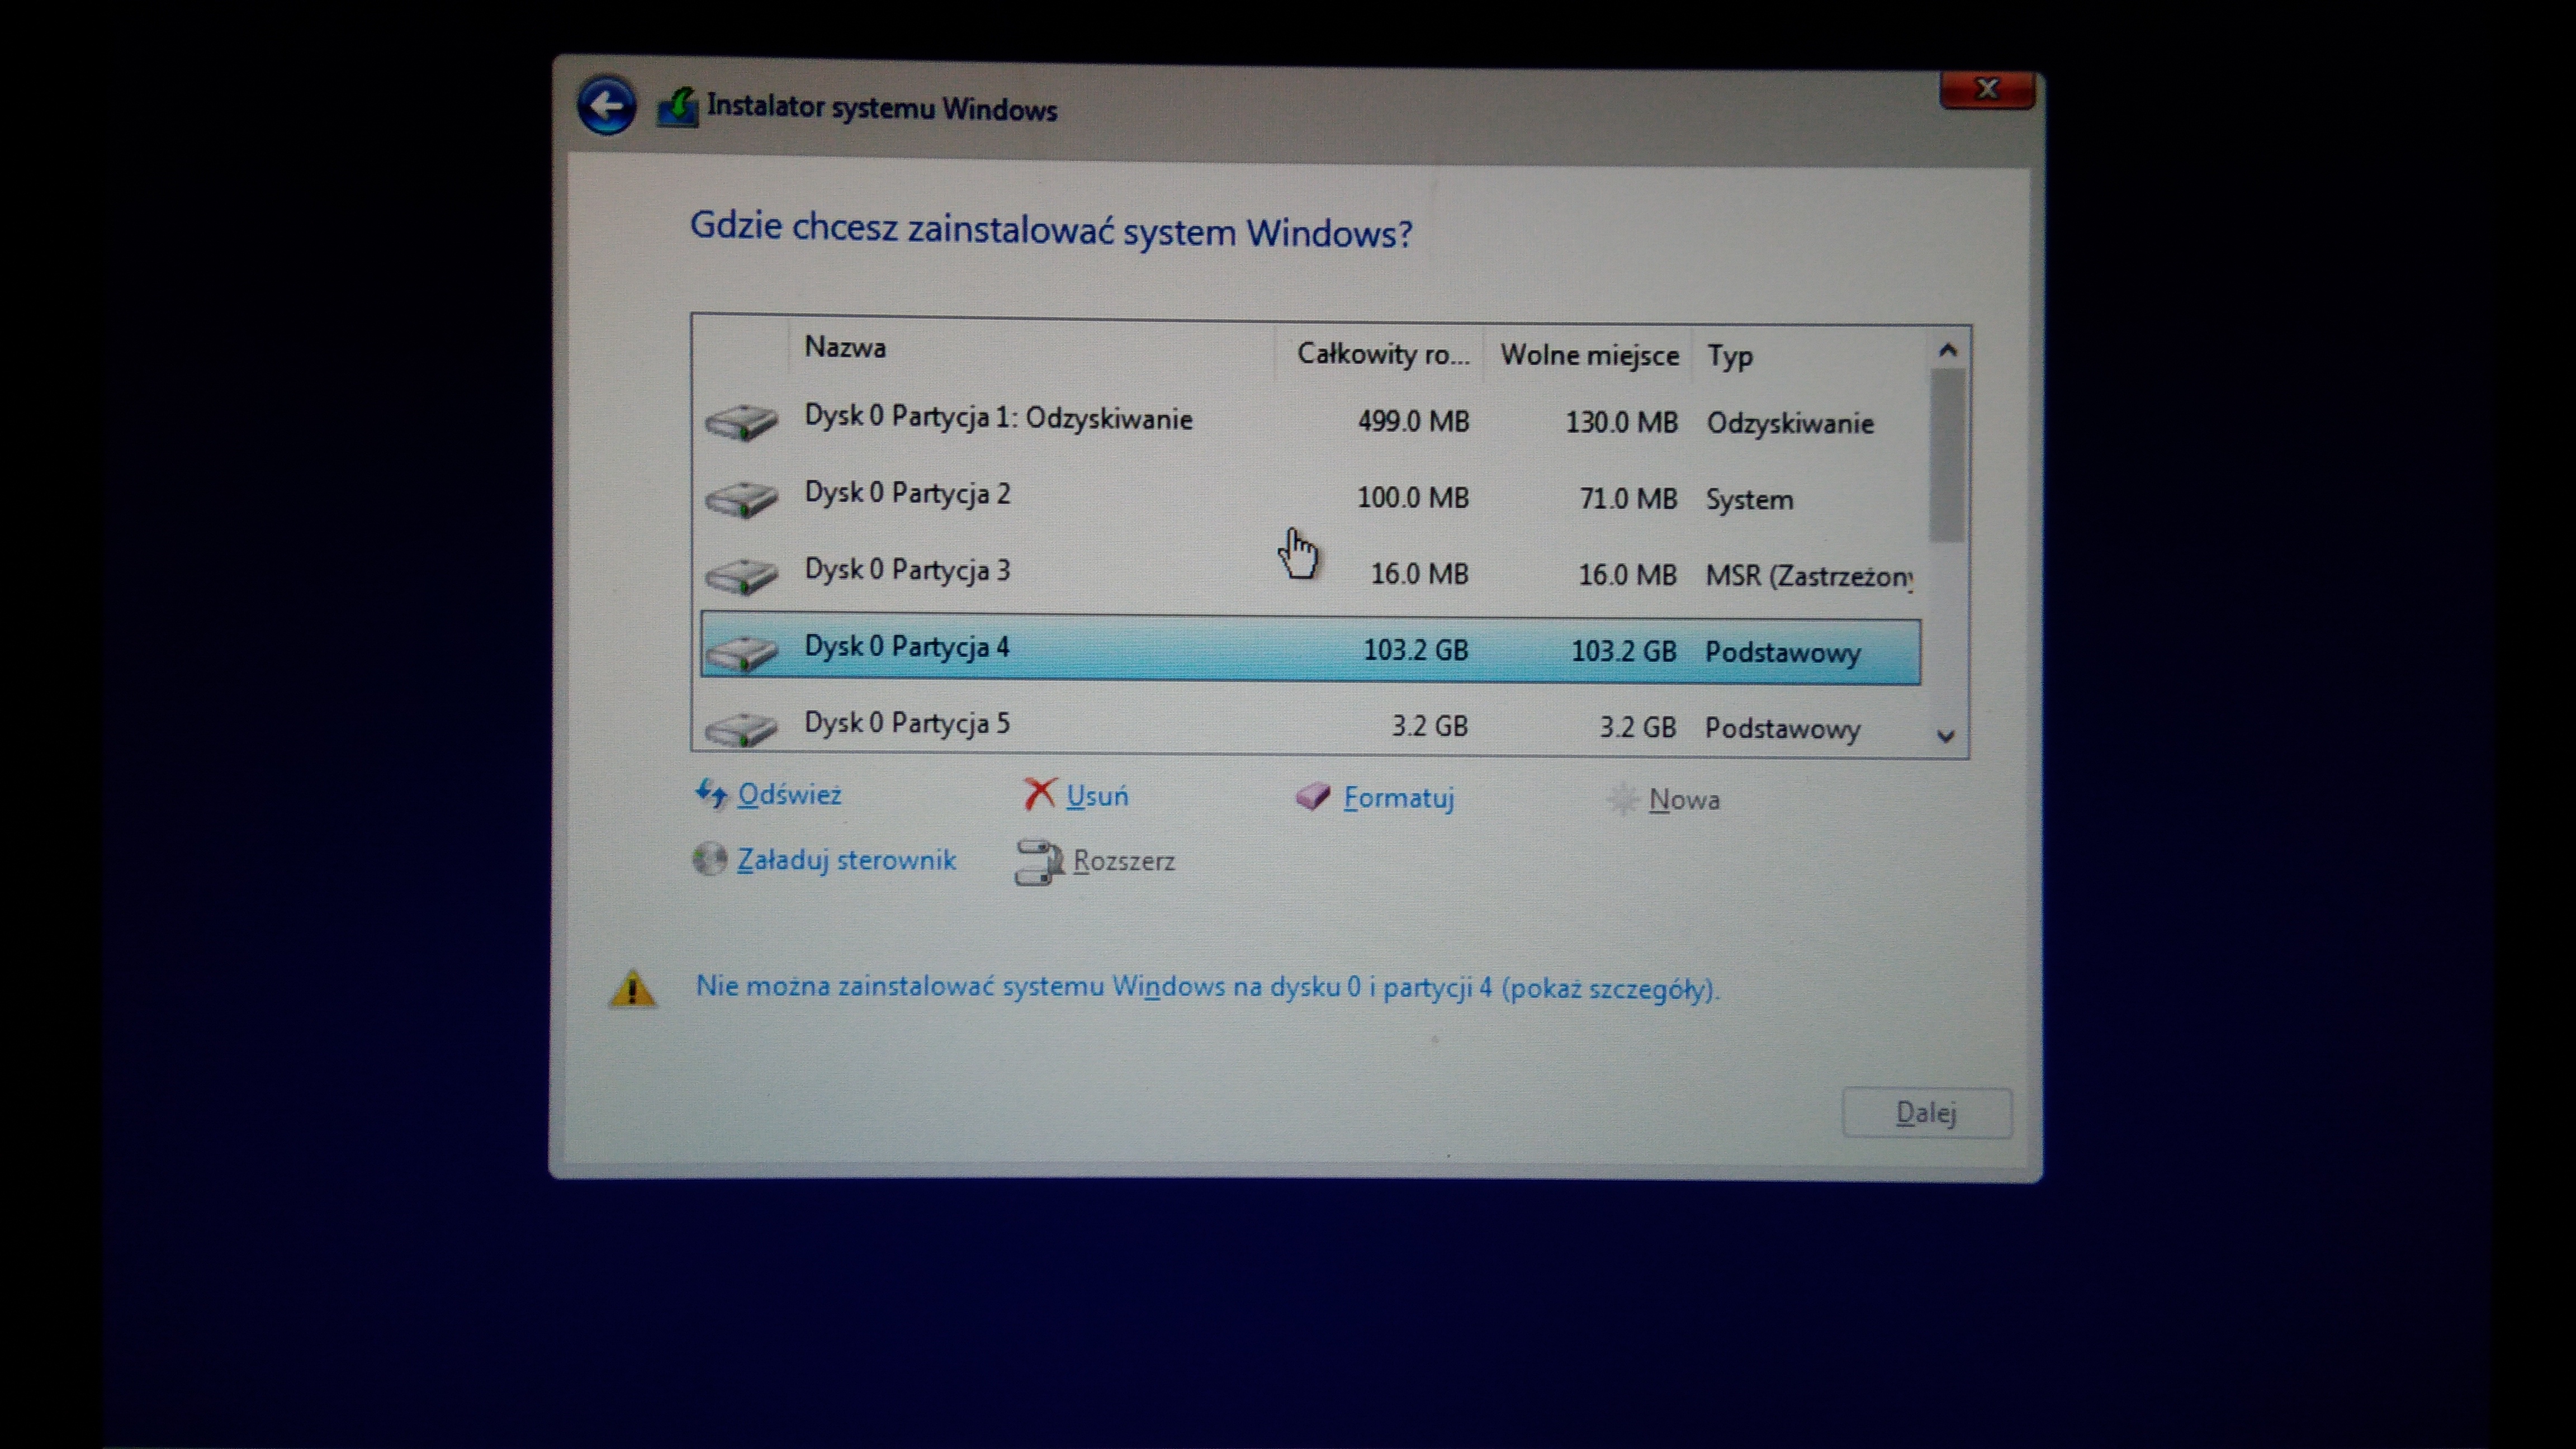Refresh list with Odśwież link
Image resolution: width=2576 pixels, height=1449 pixels.
pos(789,794)
